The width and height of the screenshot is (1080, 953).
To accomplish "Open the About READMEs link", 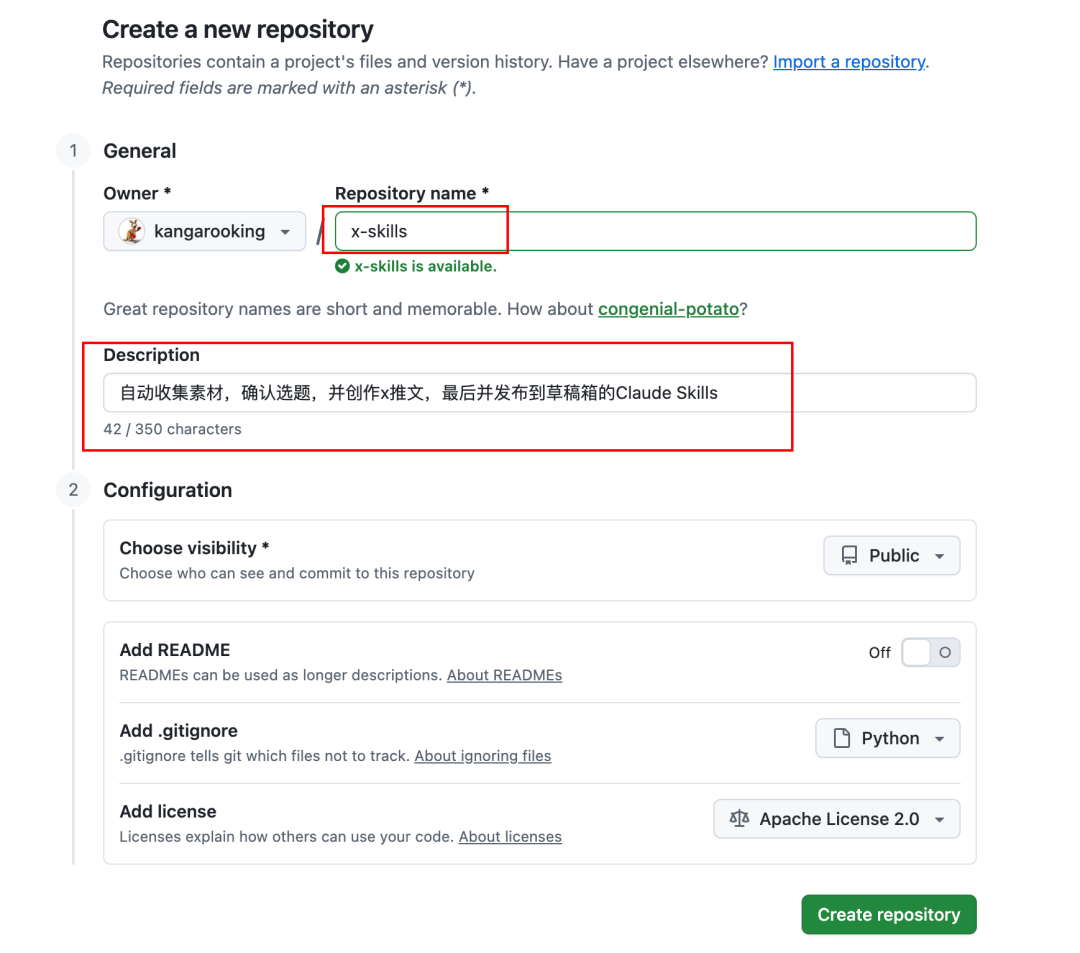I will (504, 675).
